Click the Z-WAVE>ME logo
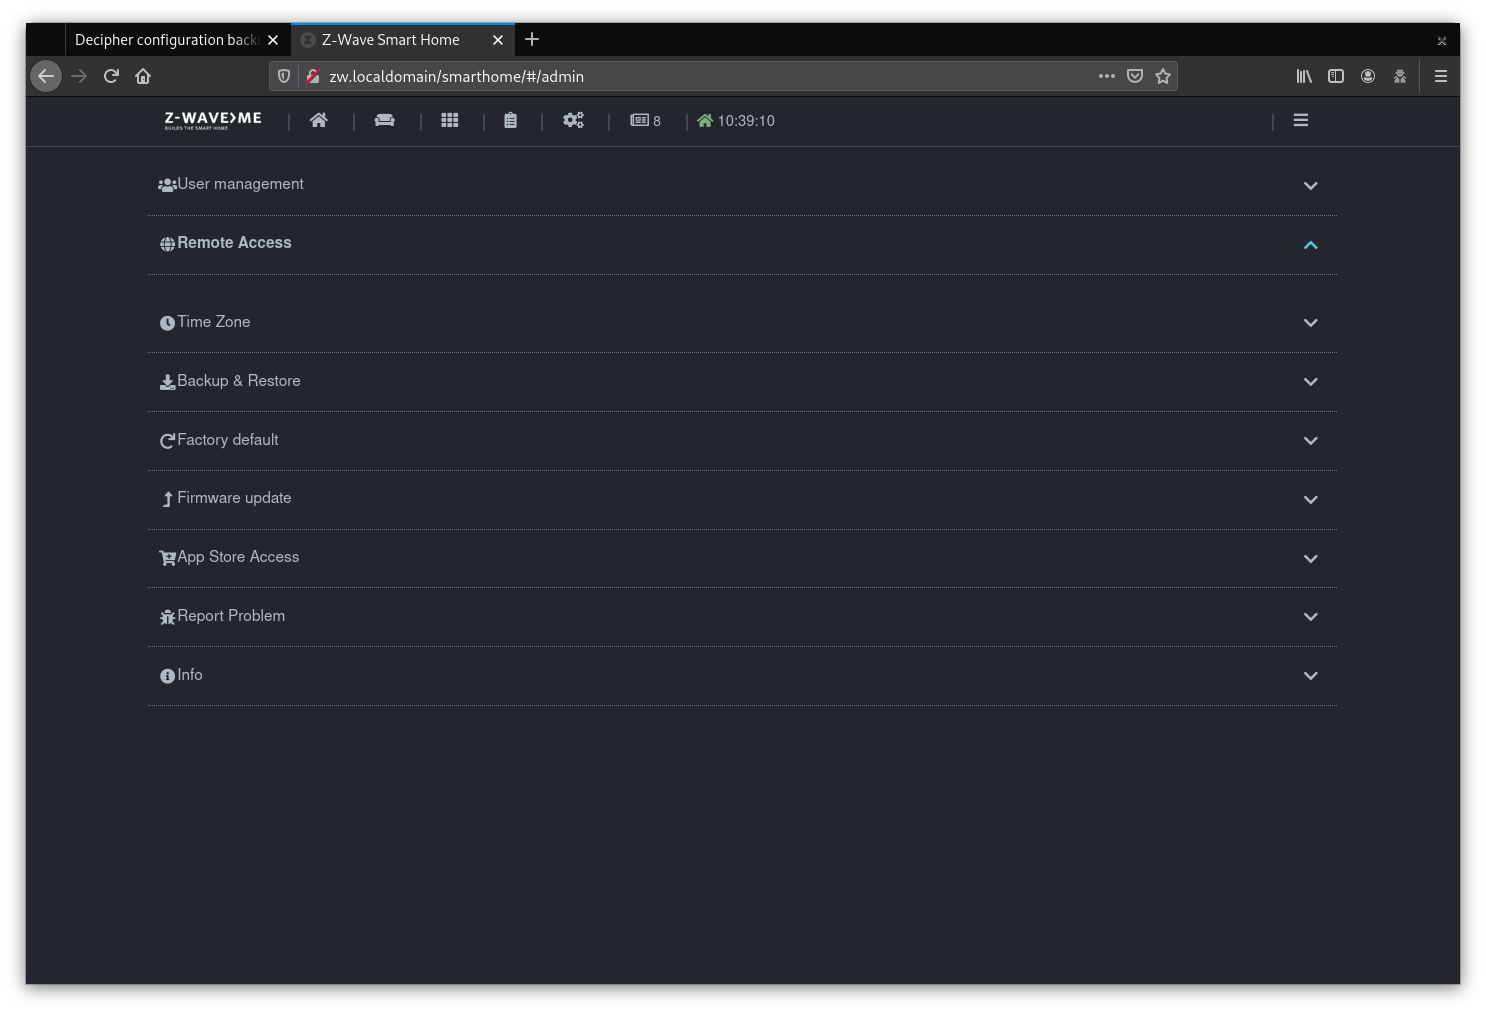The width and height of the screenshot is (1486, 1013). 211,121
